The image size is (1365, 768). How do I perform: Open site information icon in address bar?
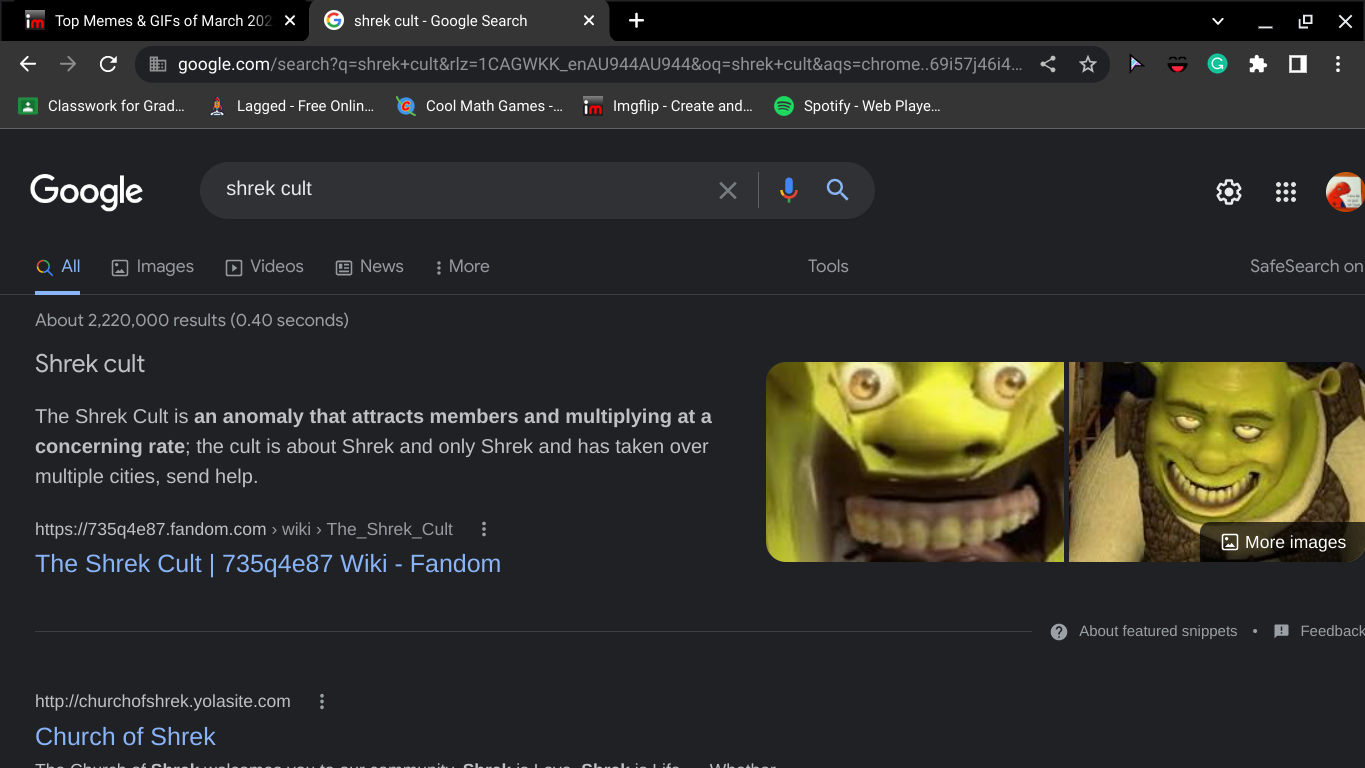(x=157, y=64)
